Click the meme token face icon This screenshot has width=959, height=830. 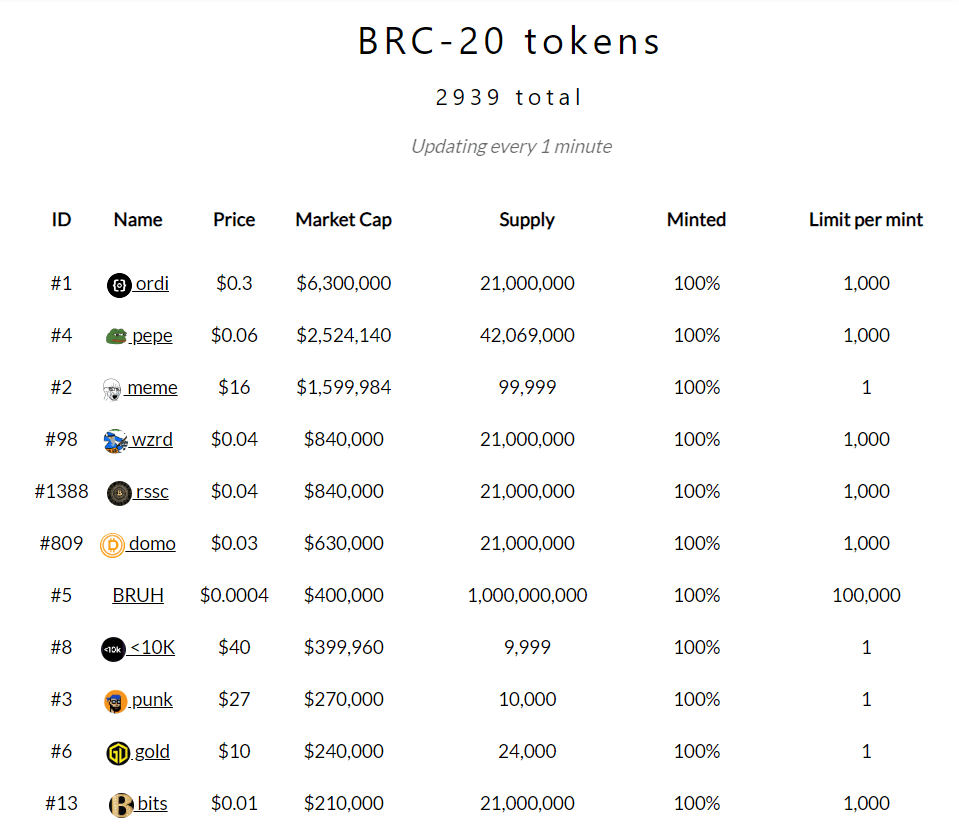point(113,389)
